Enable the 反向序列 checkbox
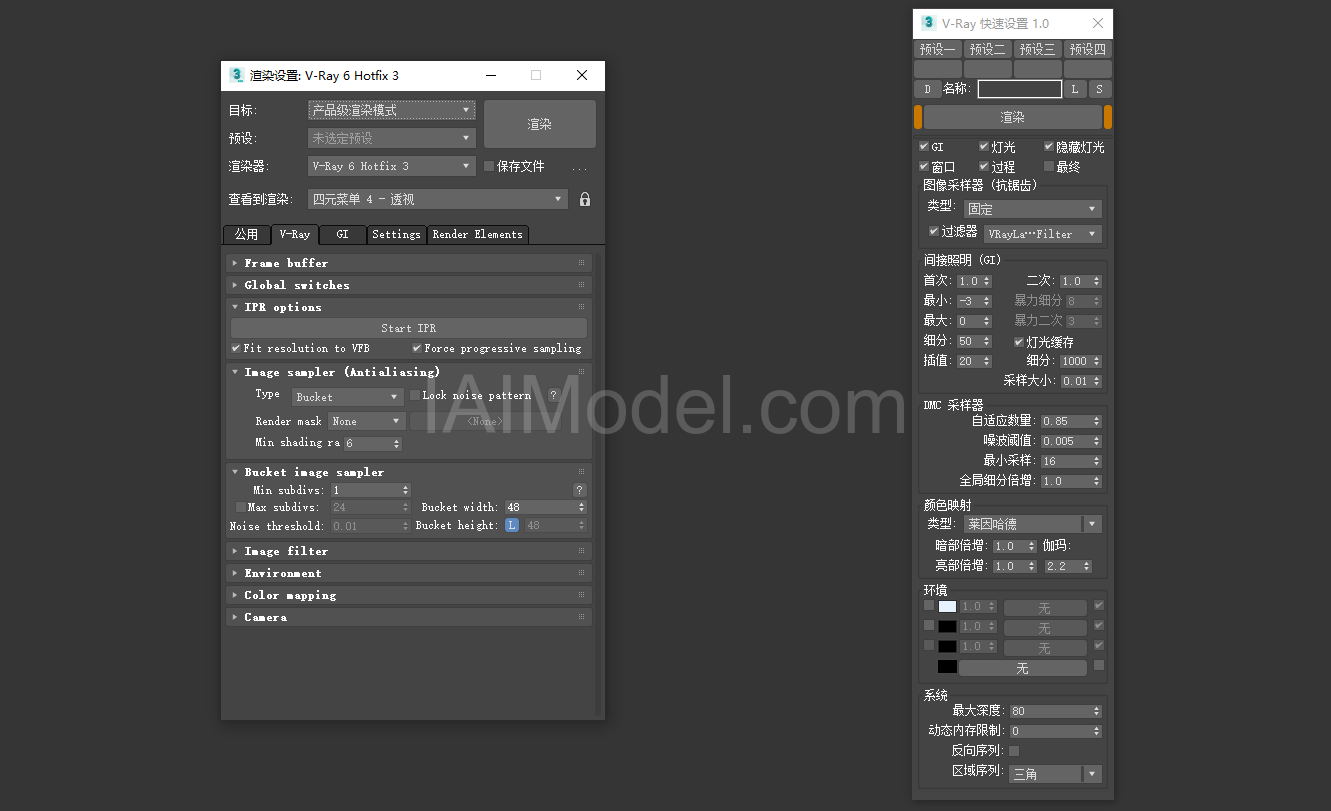The image size is (1331, 811). [1014, 750]
